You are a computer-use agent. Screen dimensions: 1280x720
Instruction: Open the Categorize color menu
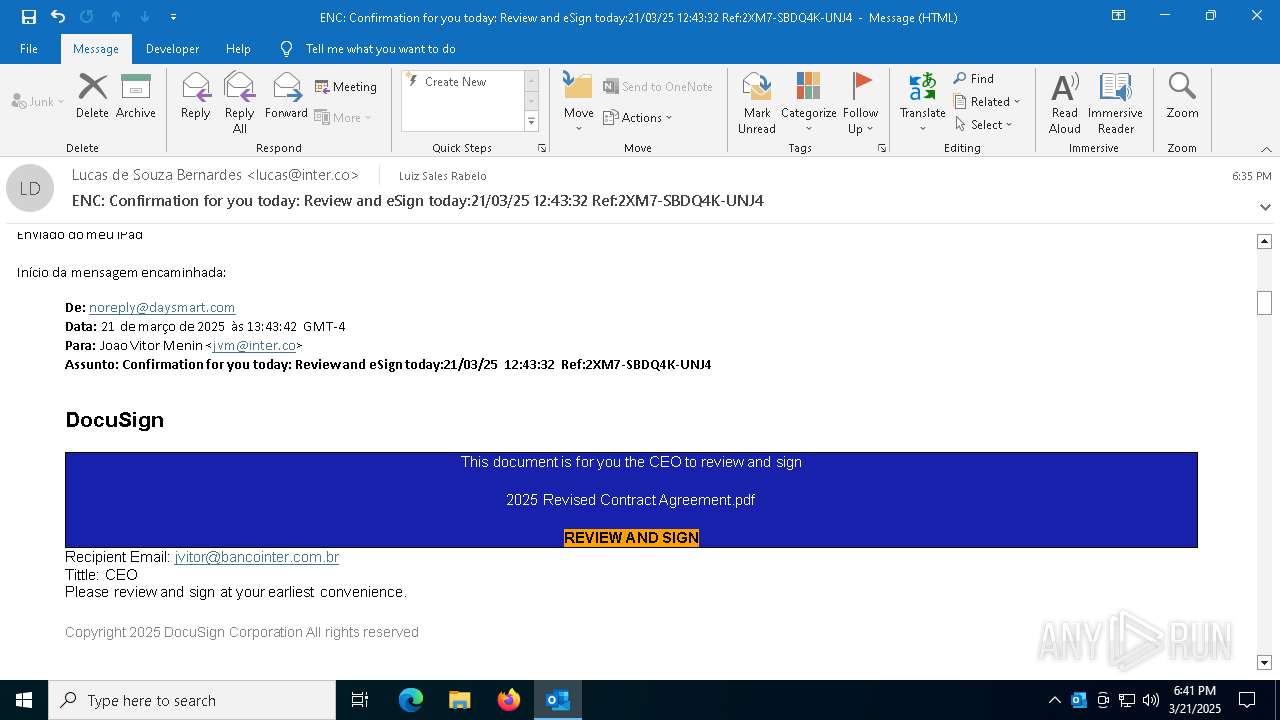[x=808, y=103]
